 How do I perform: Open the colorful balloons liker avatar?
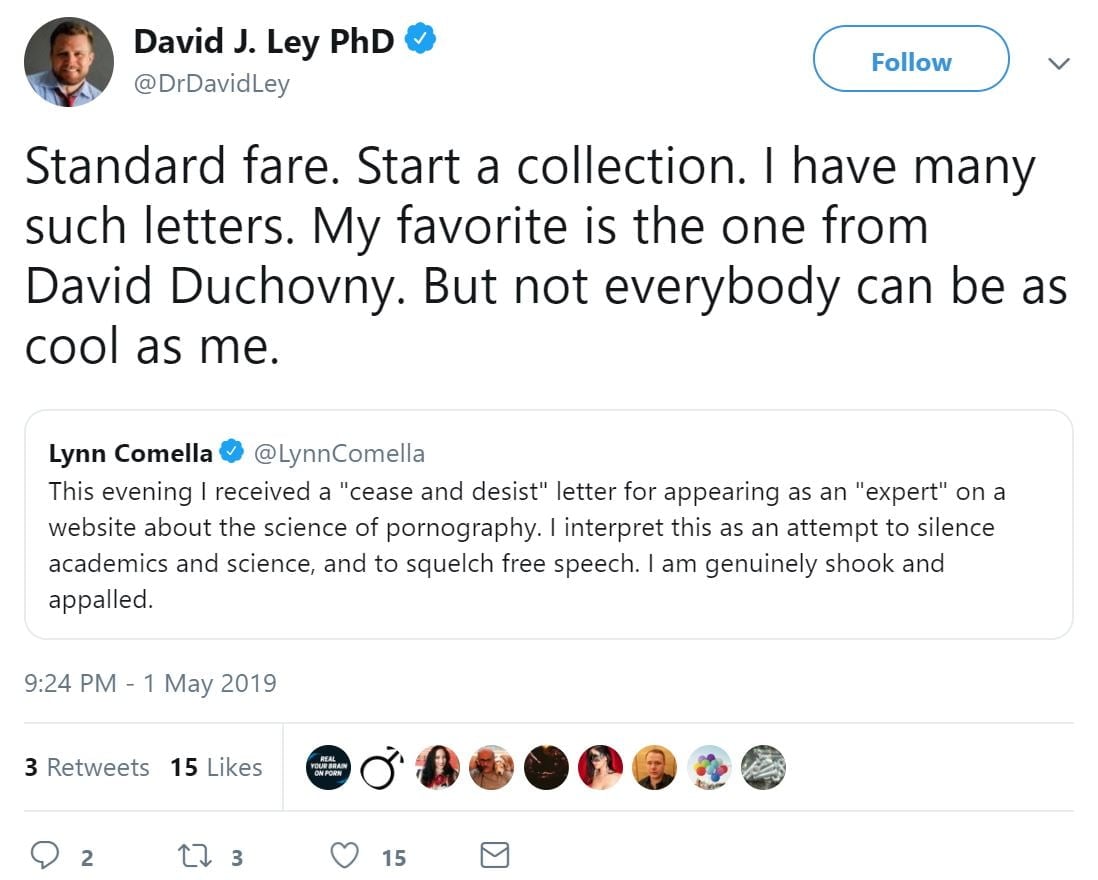click(709, 768)
